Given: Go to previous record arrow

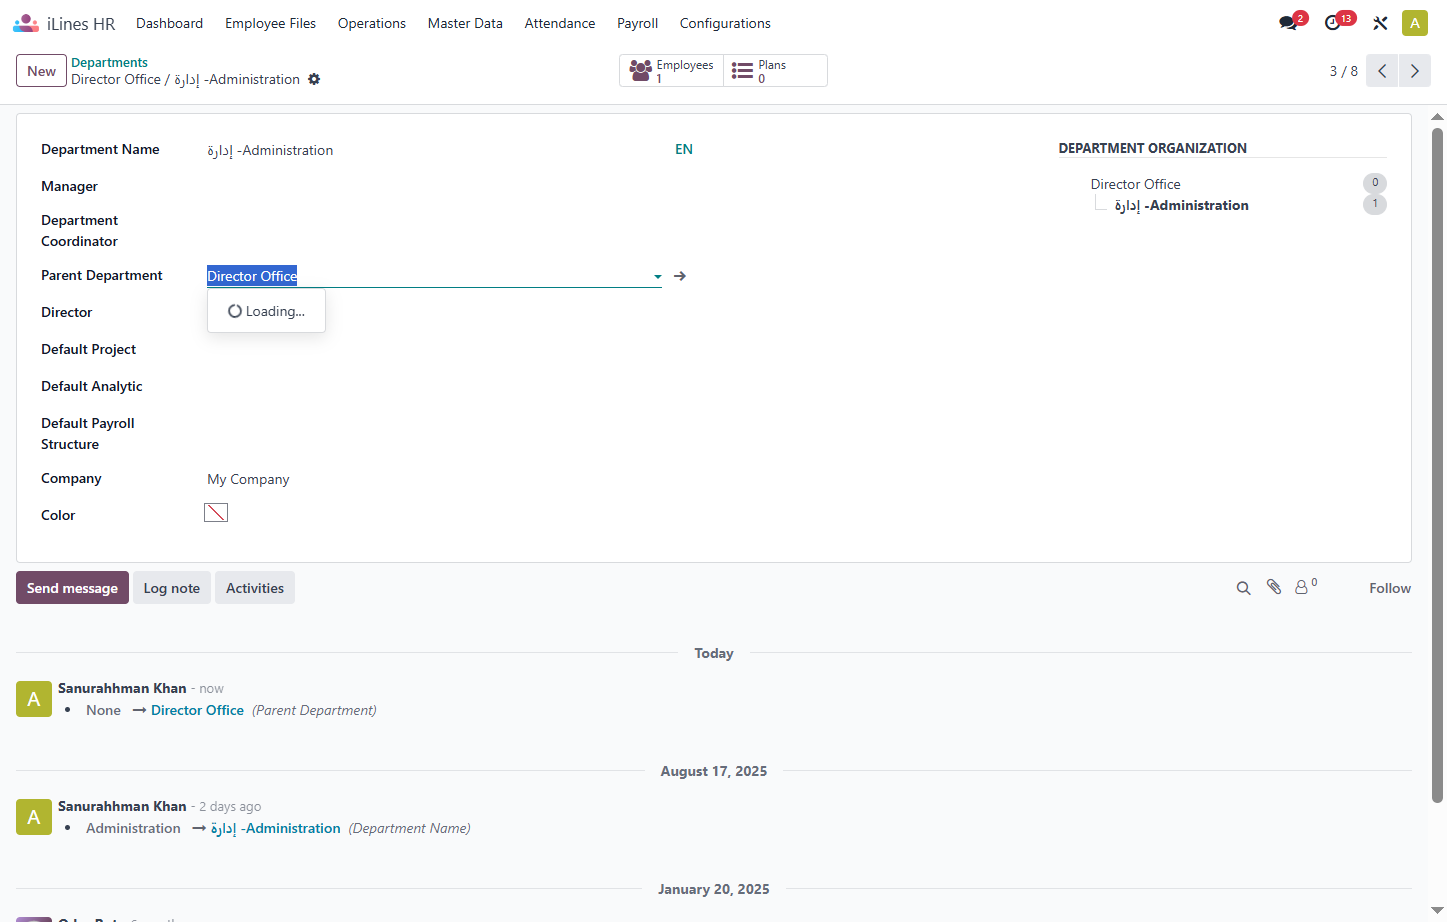Looking at the screenshot, I should [1382, 71].
